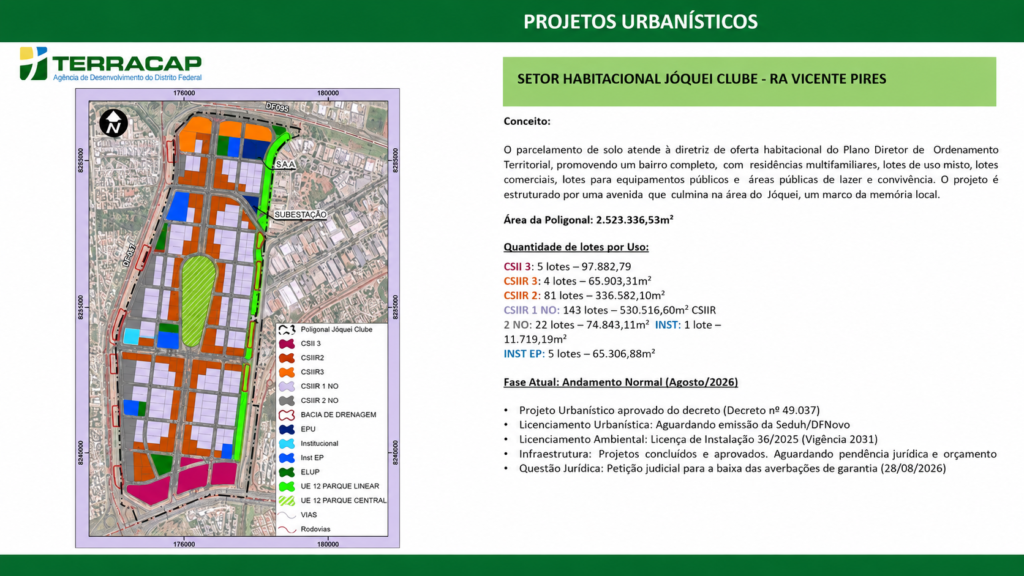1024x576 pixels.
Task: Click the CSIIR 2 NO legend swatch
Action: 287,401
